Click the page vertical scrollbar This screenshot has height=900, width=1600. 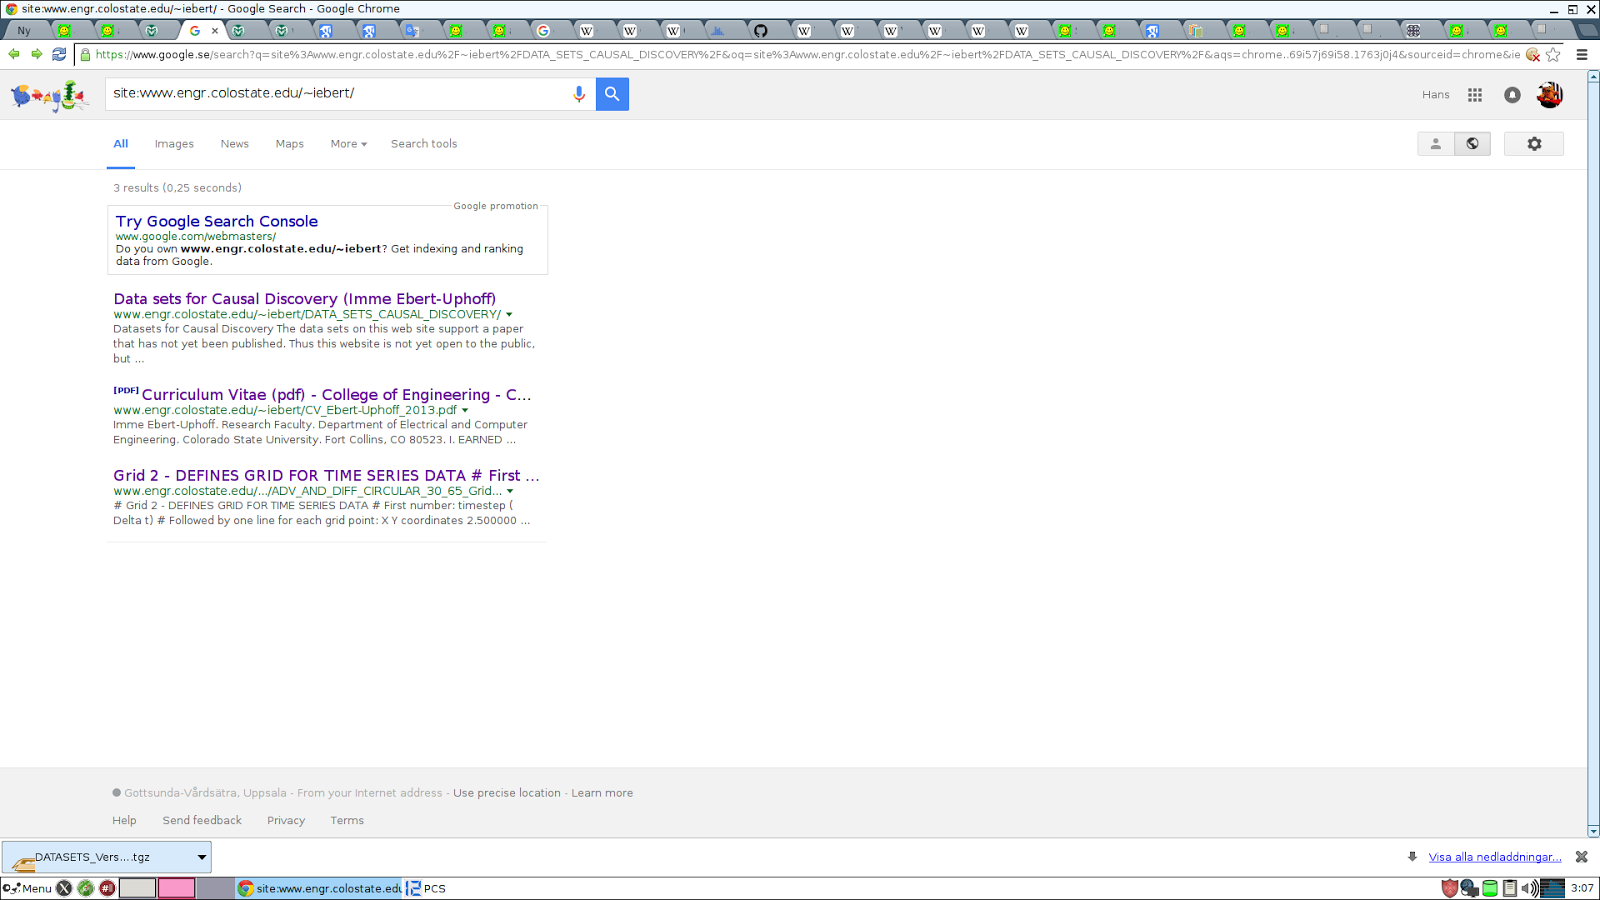[x=1593, y=453]
